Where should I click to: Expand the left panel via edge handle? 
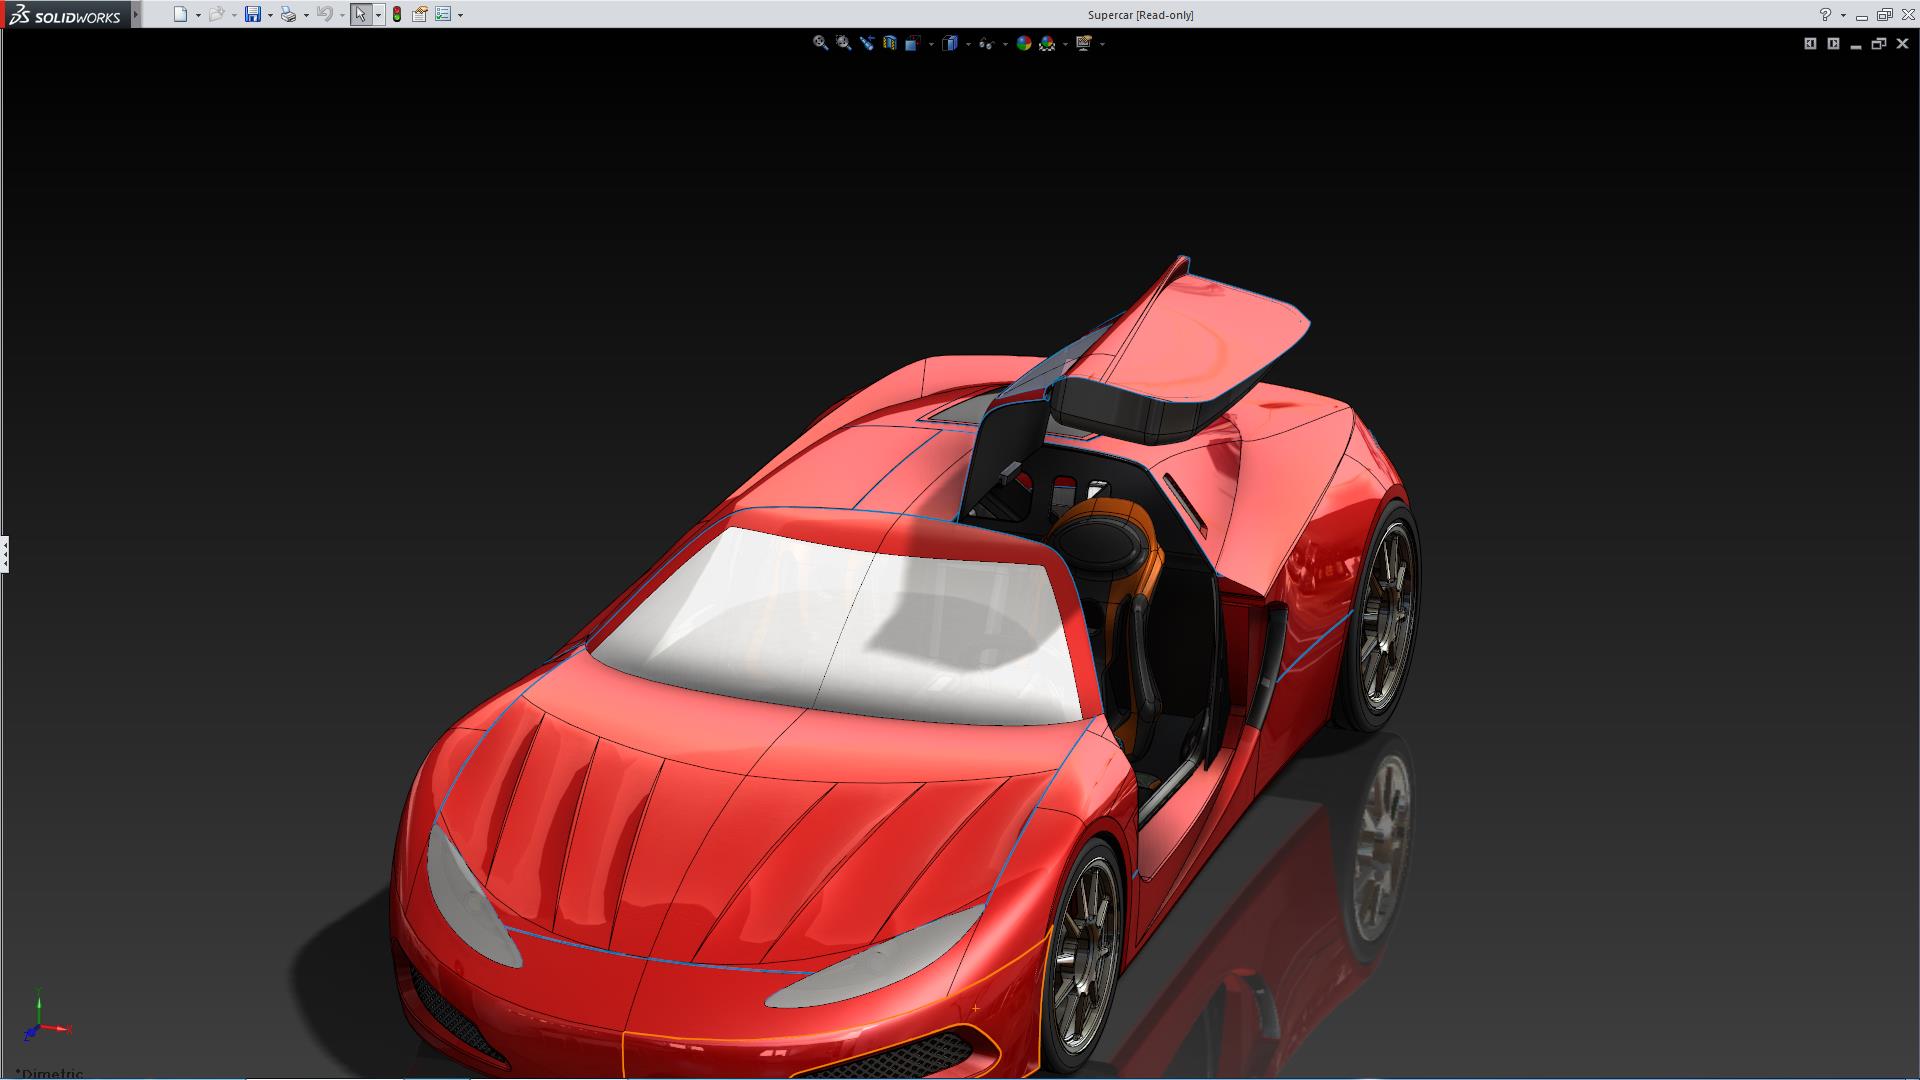click(x=5, y=553)
